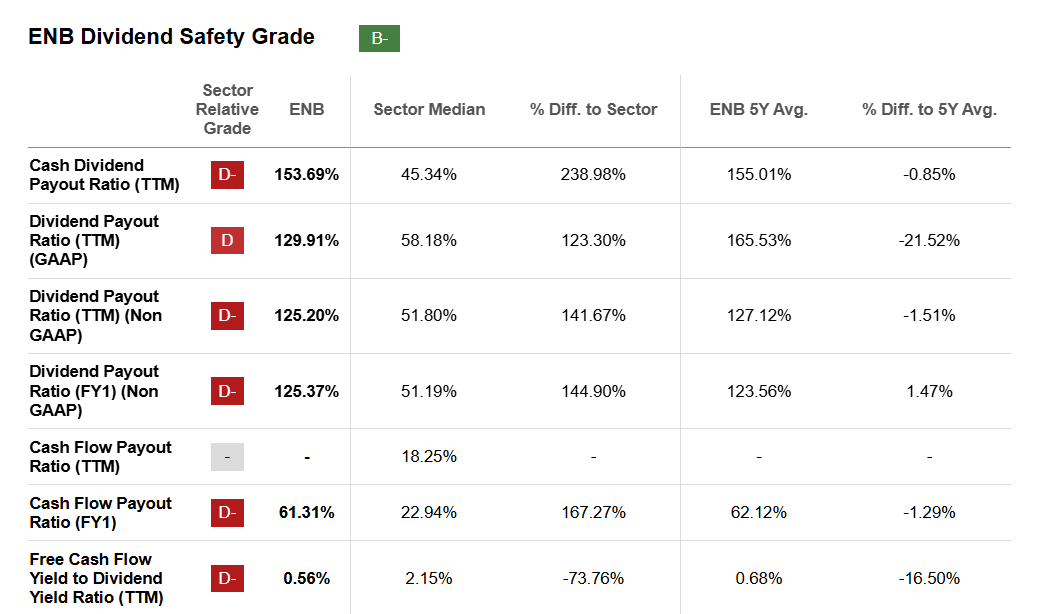Open Dividend Payout Ratio (TTM) (GAAP) metric

coord(94,241)
